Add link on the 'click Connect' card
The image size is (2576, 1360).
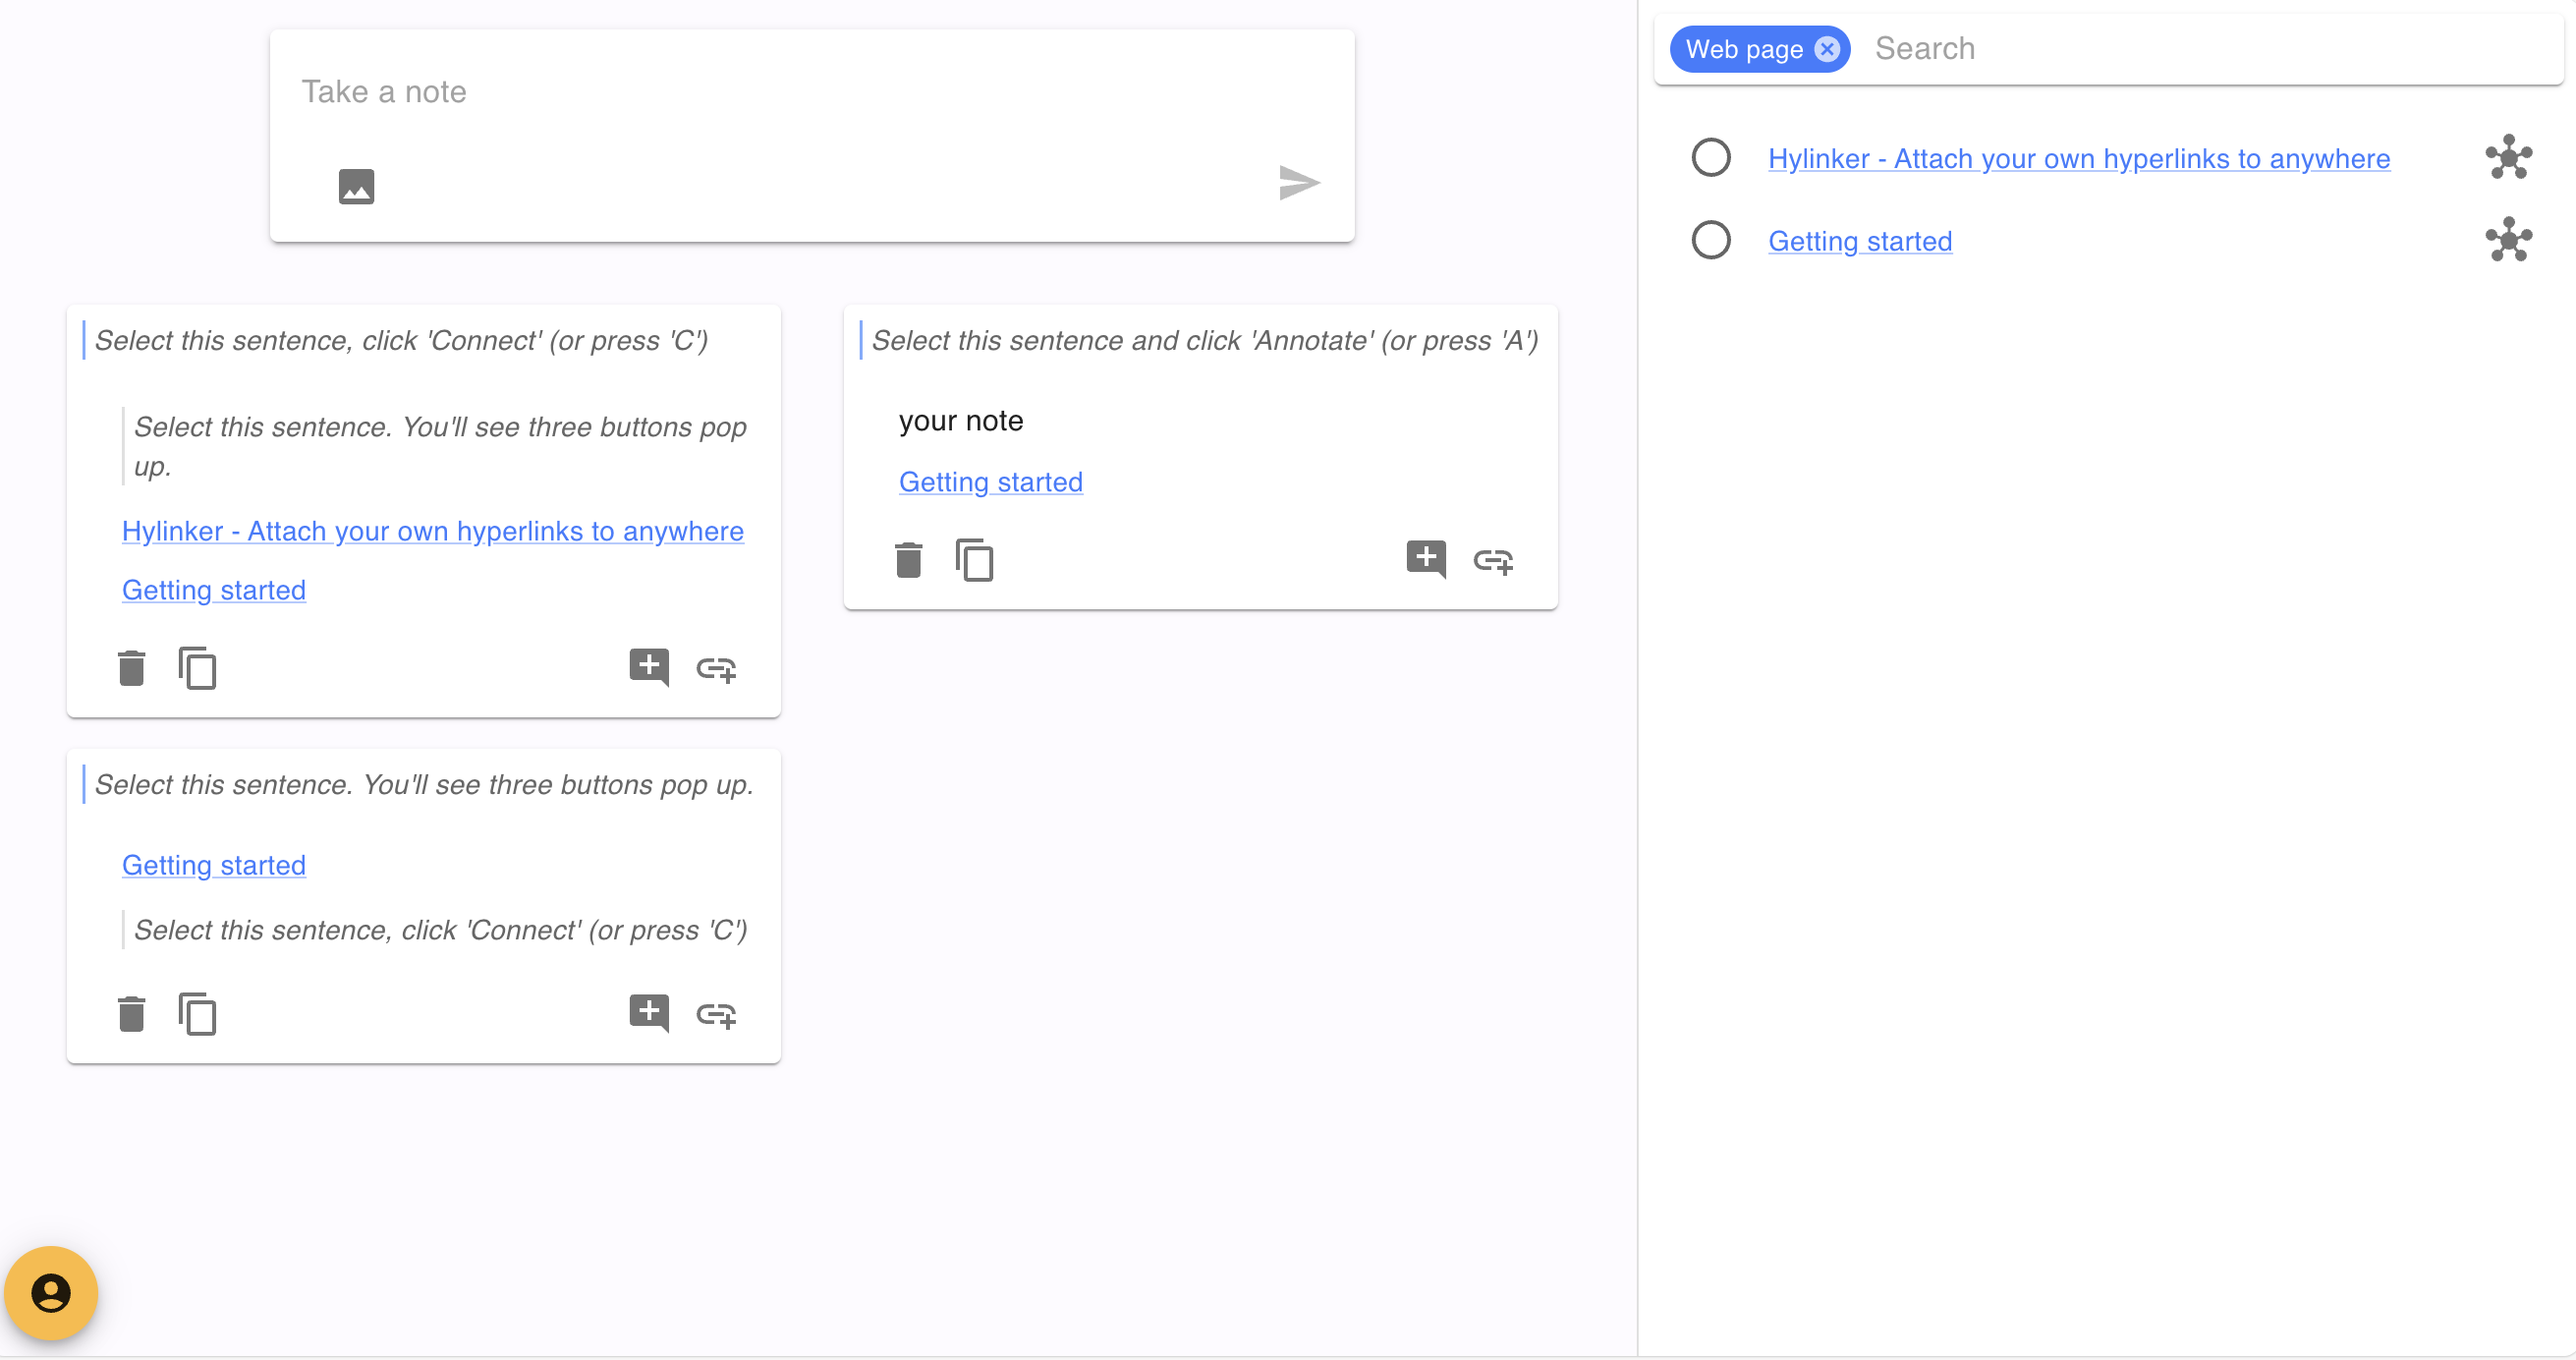(x=716, y=669)
